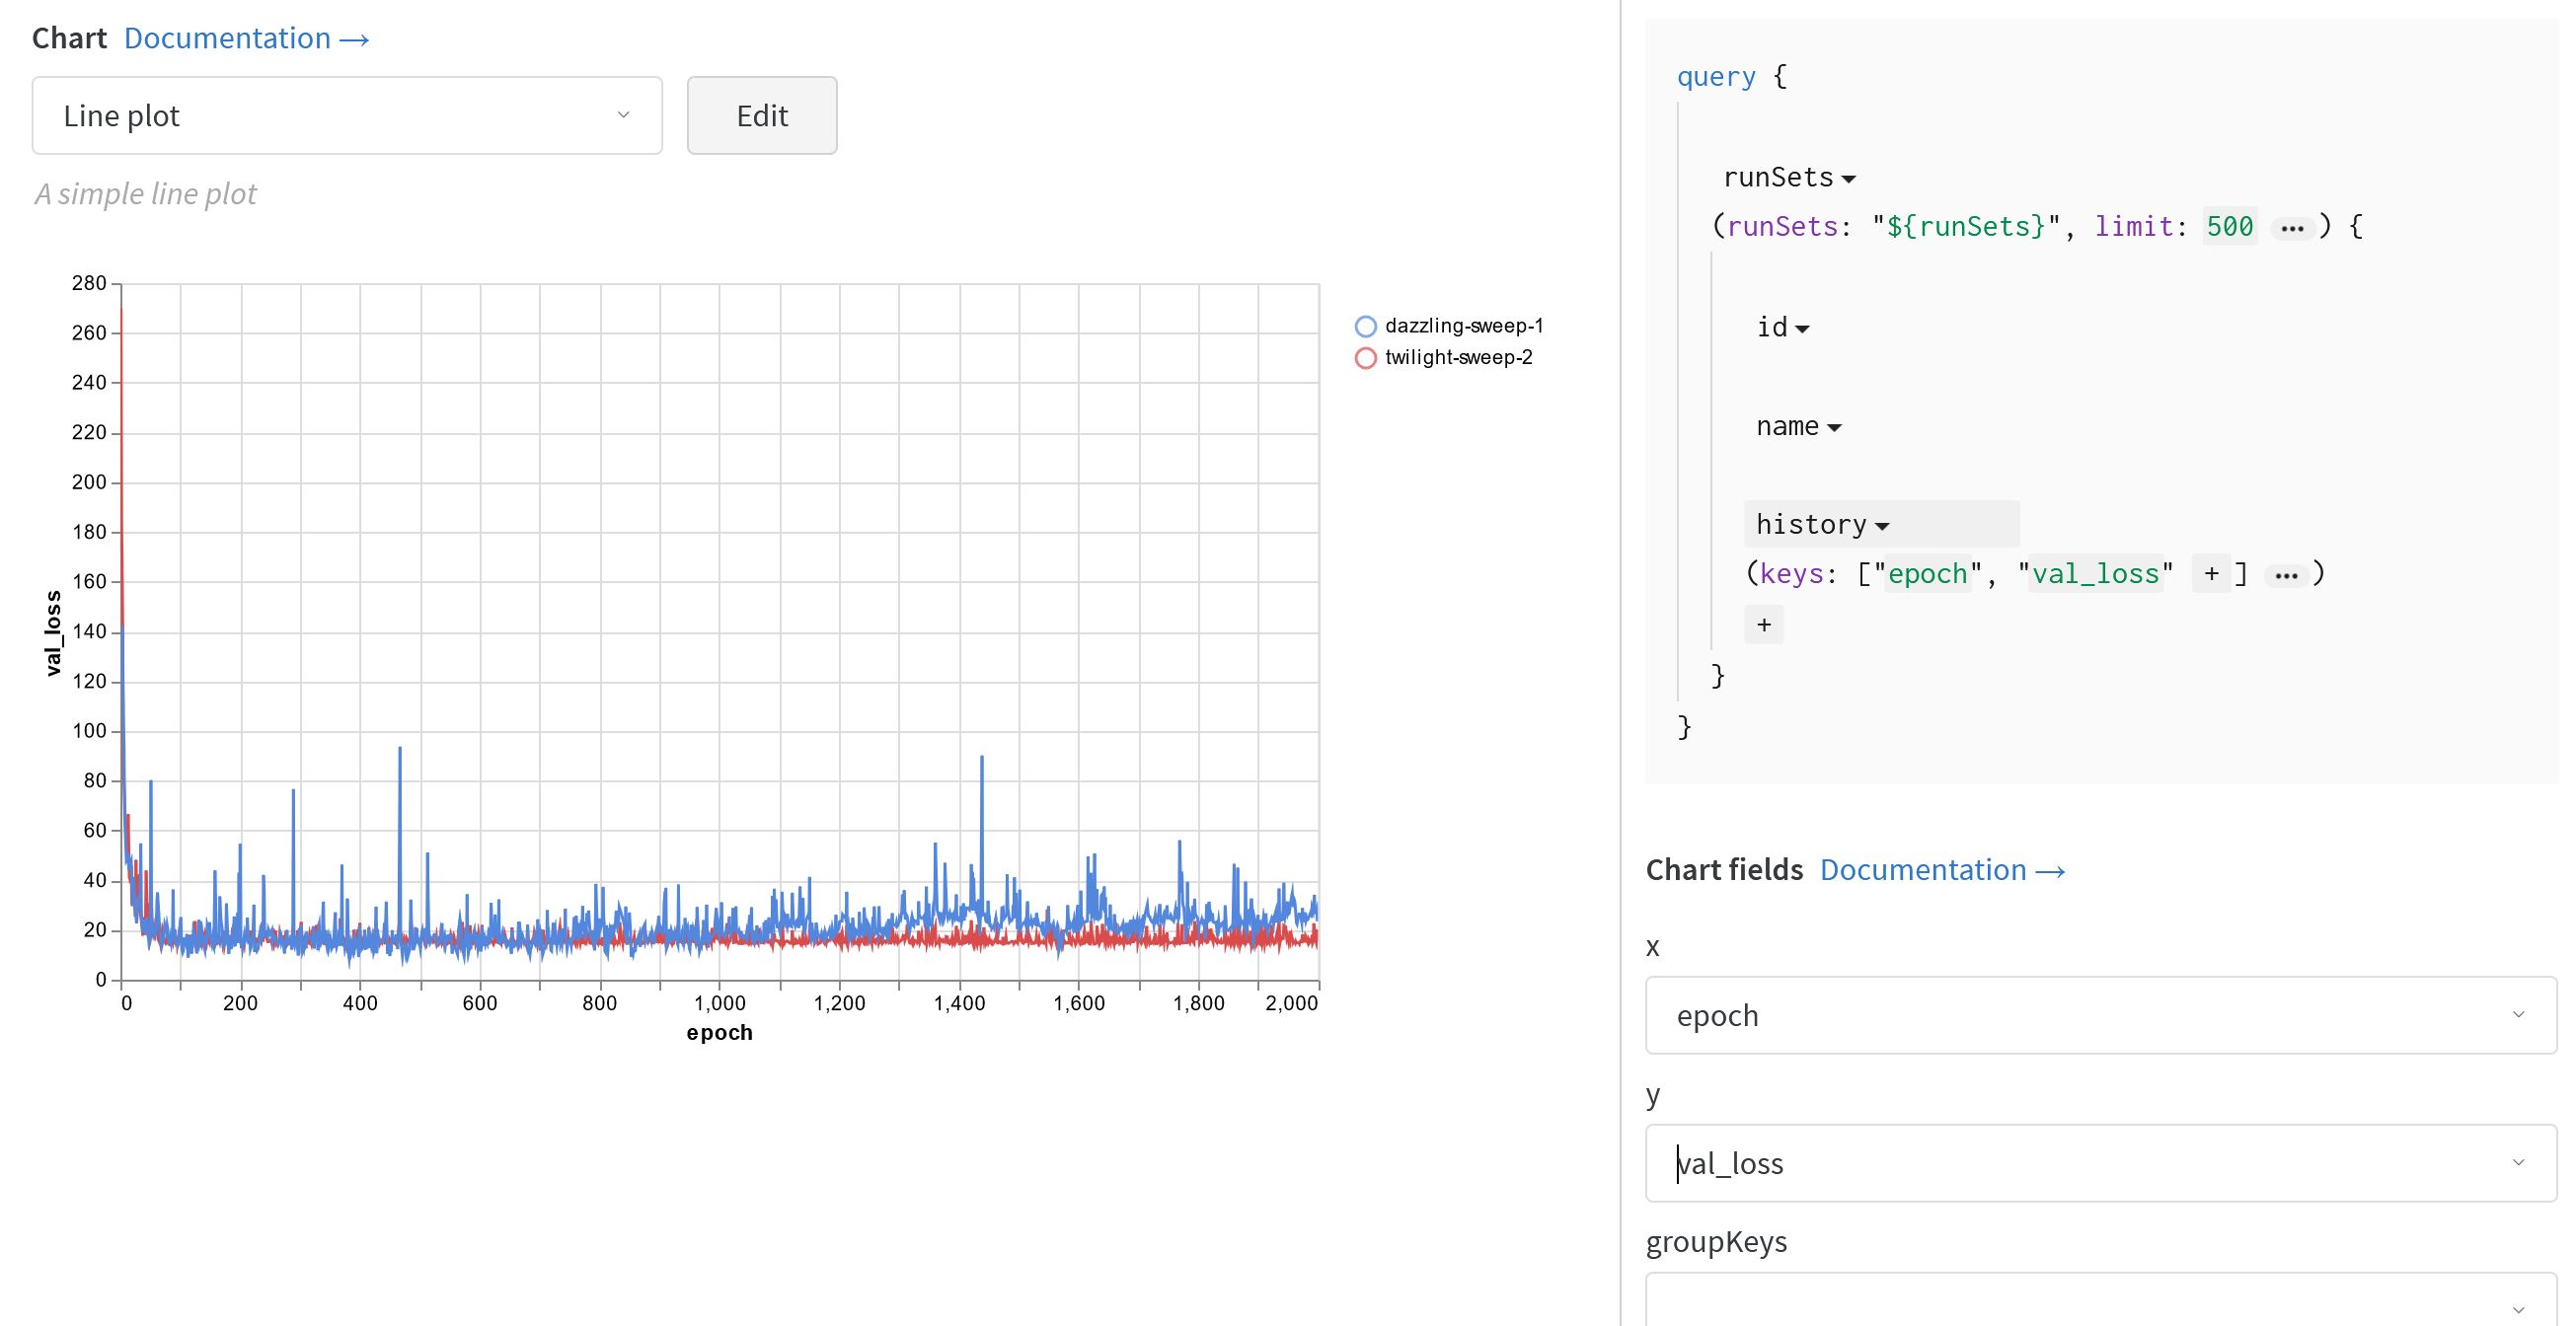Click the Edit button next to Line plot
The height and width of the screenshot is (1326, 2576).
[x=761, y=115]
